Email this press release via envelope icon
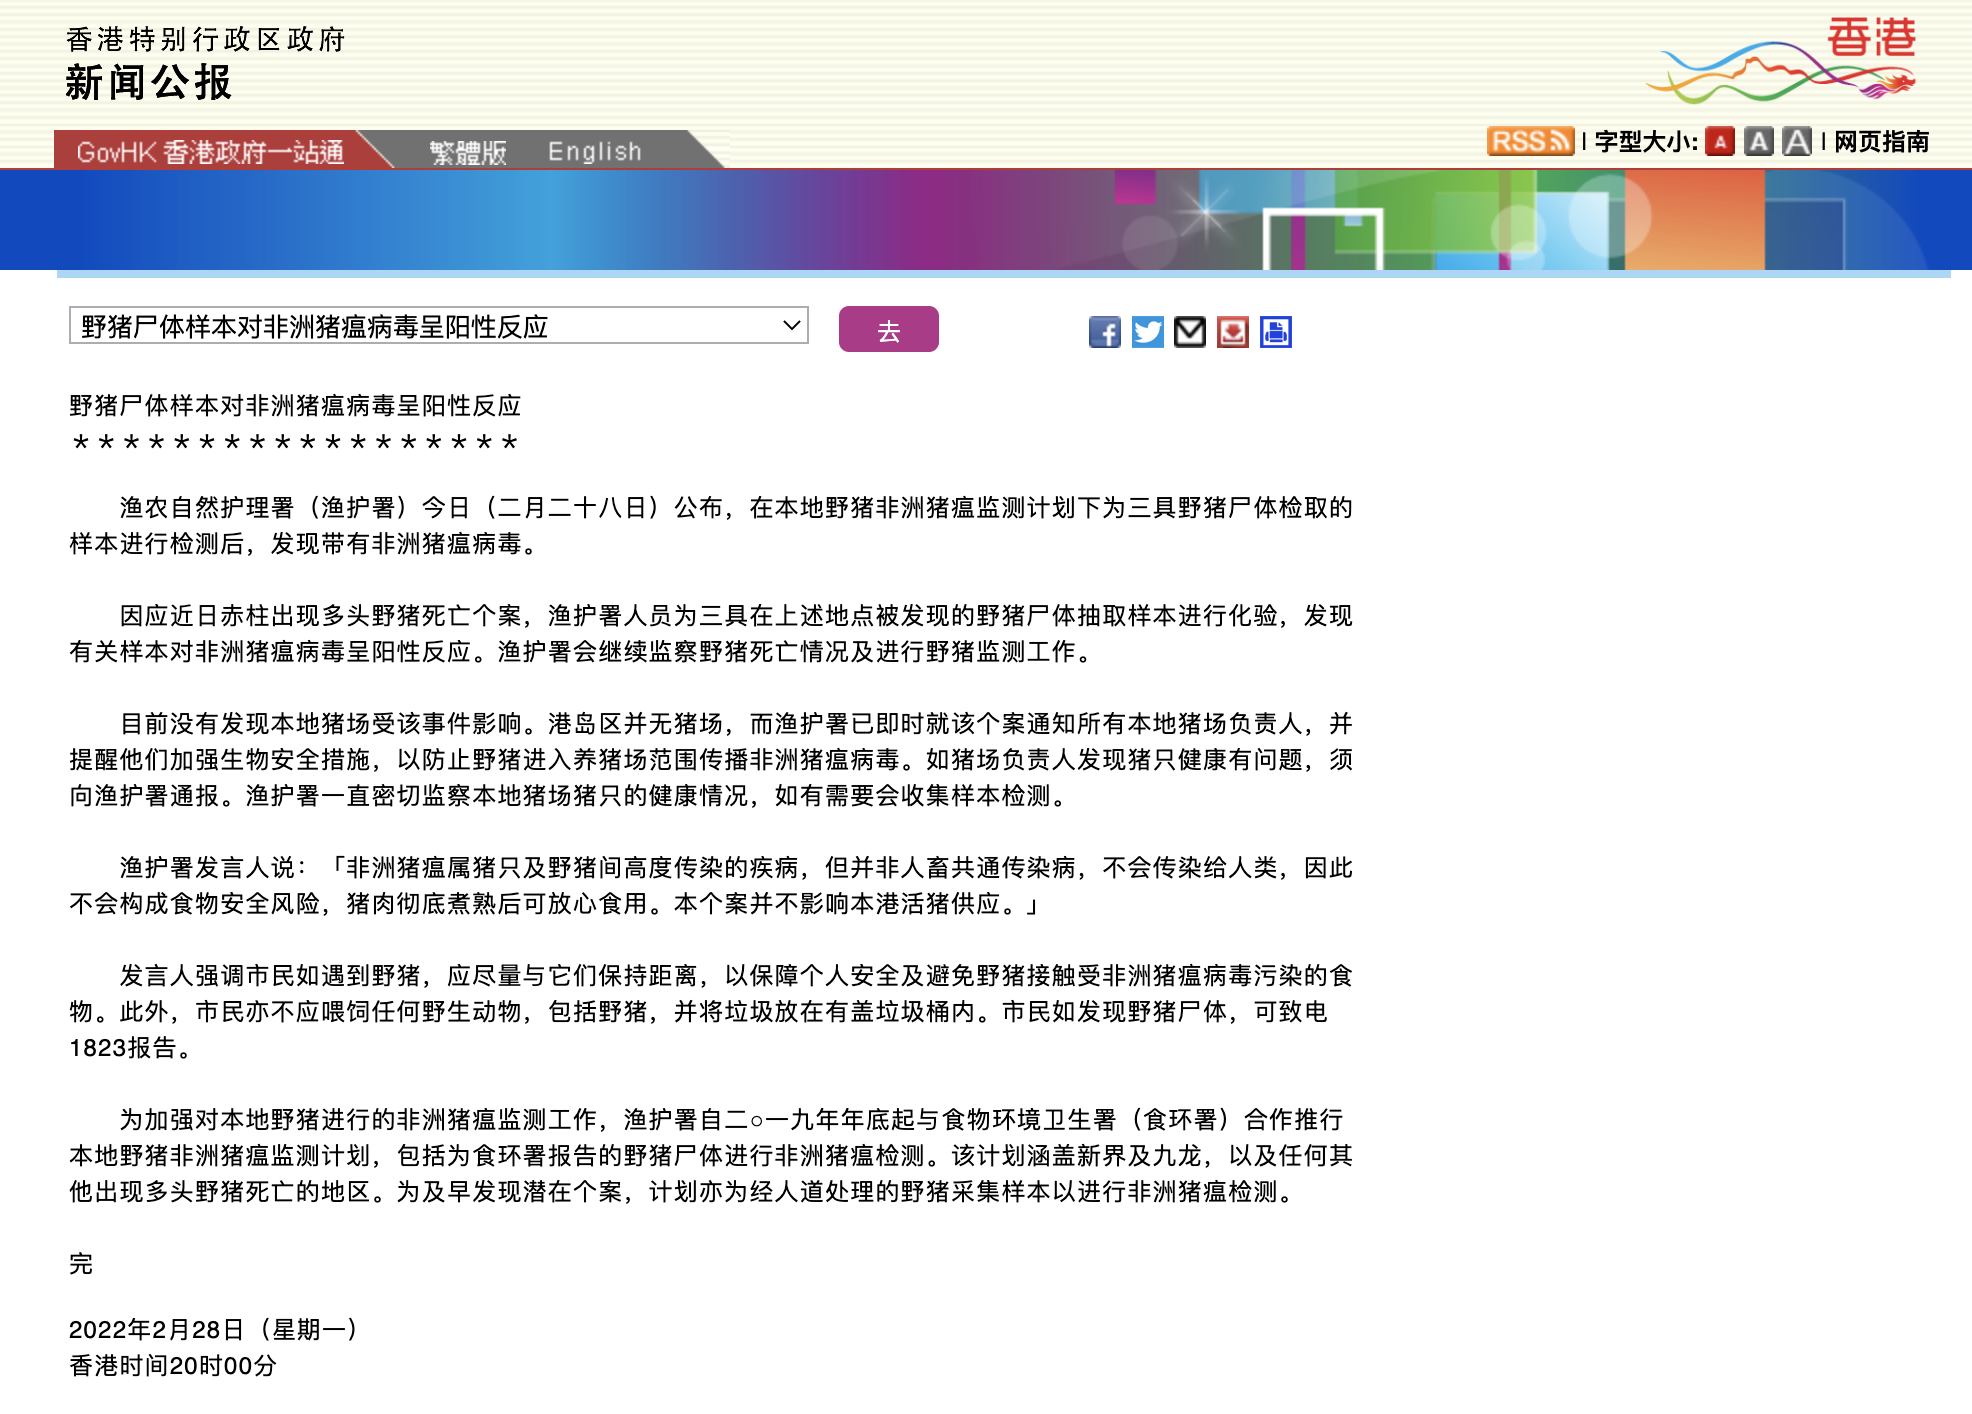The image size is (1972, 1414). (x=1190, y=332)
